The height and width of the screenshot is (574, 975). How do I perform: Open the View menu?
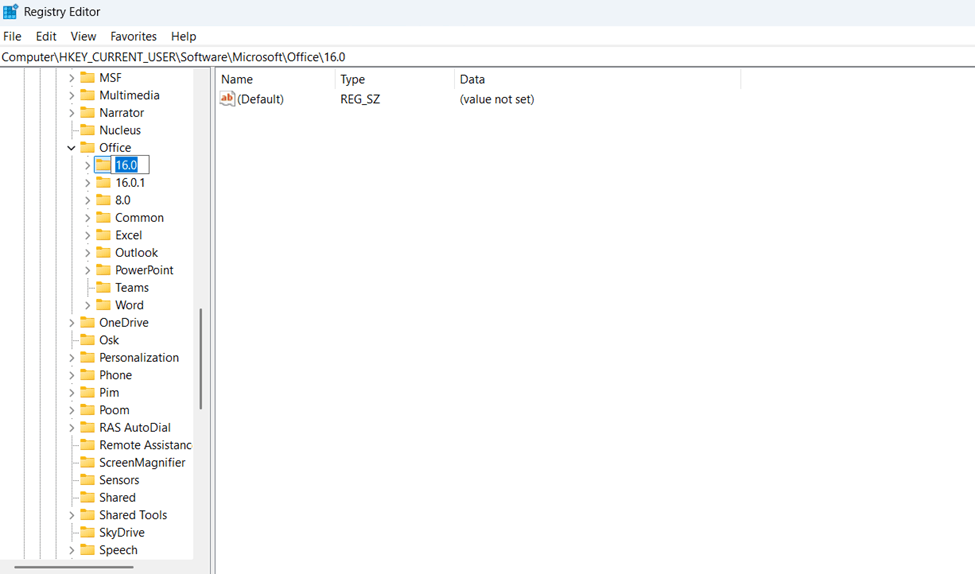[83, 36]
